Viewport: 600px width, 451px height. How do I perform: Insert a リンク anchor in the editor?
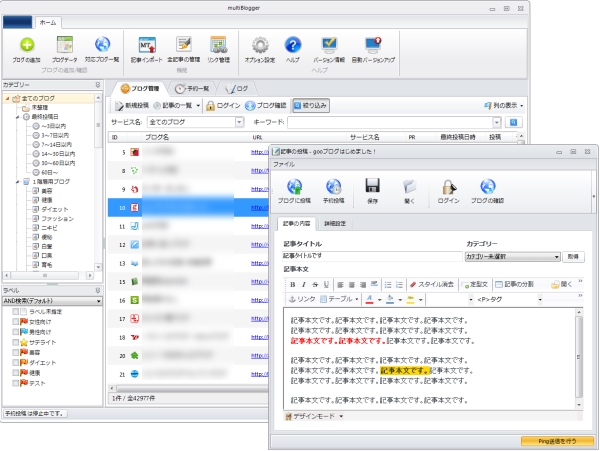(x=302, y=299)
